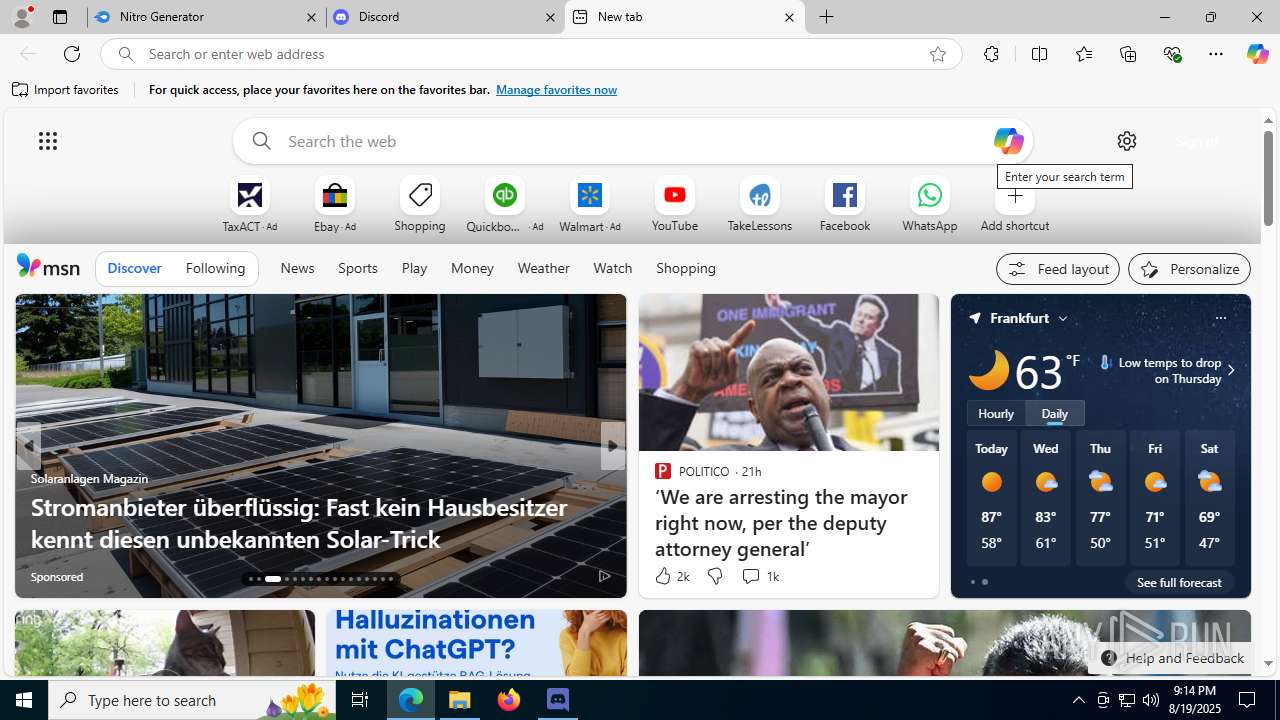This screenshot has width=1280, height=720.
Task: Open the TakeLessons shortcut
Action: coord(760,205)
